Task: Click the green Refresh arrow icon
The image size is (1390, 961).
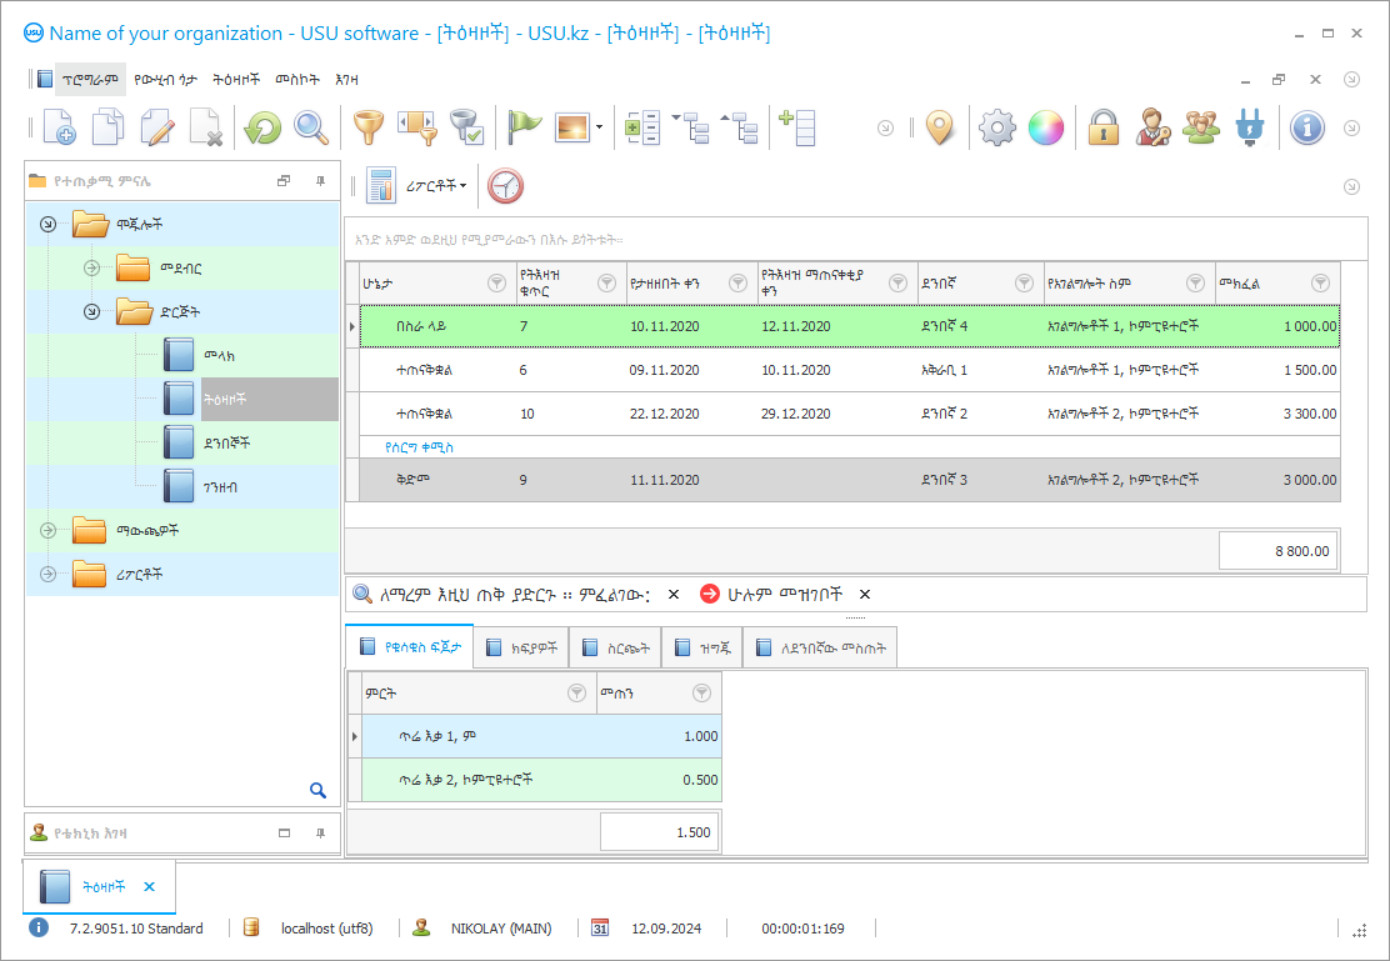Action: (263, 128)
